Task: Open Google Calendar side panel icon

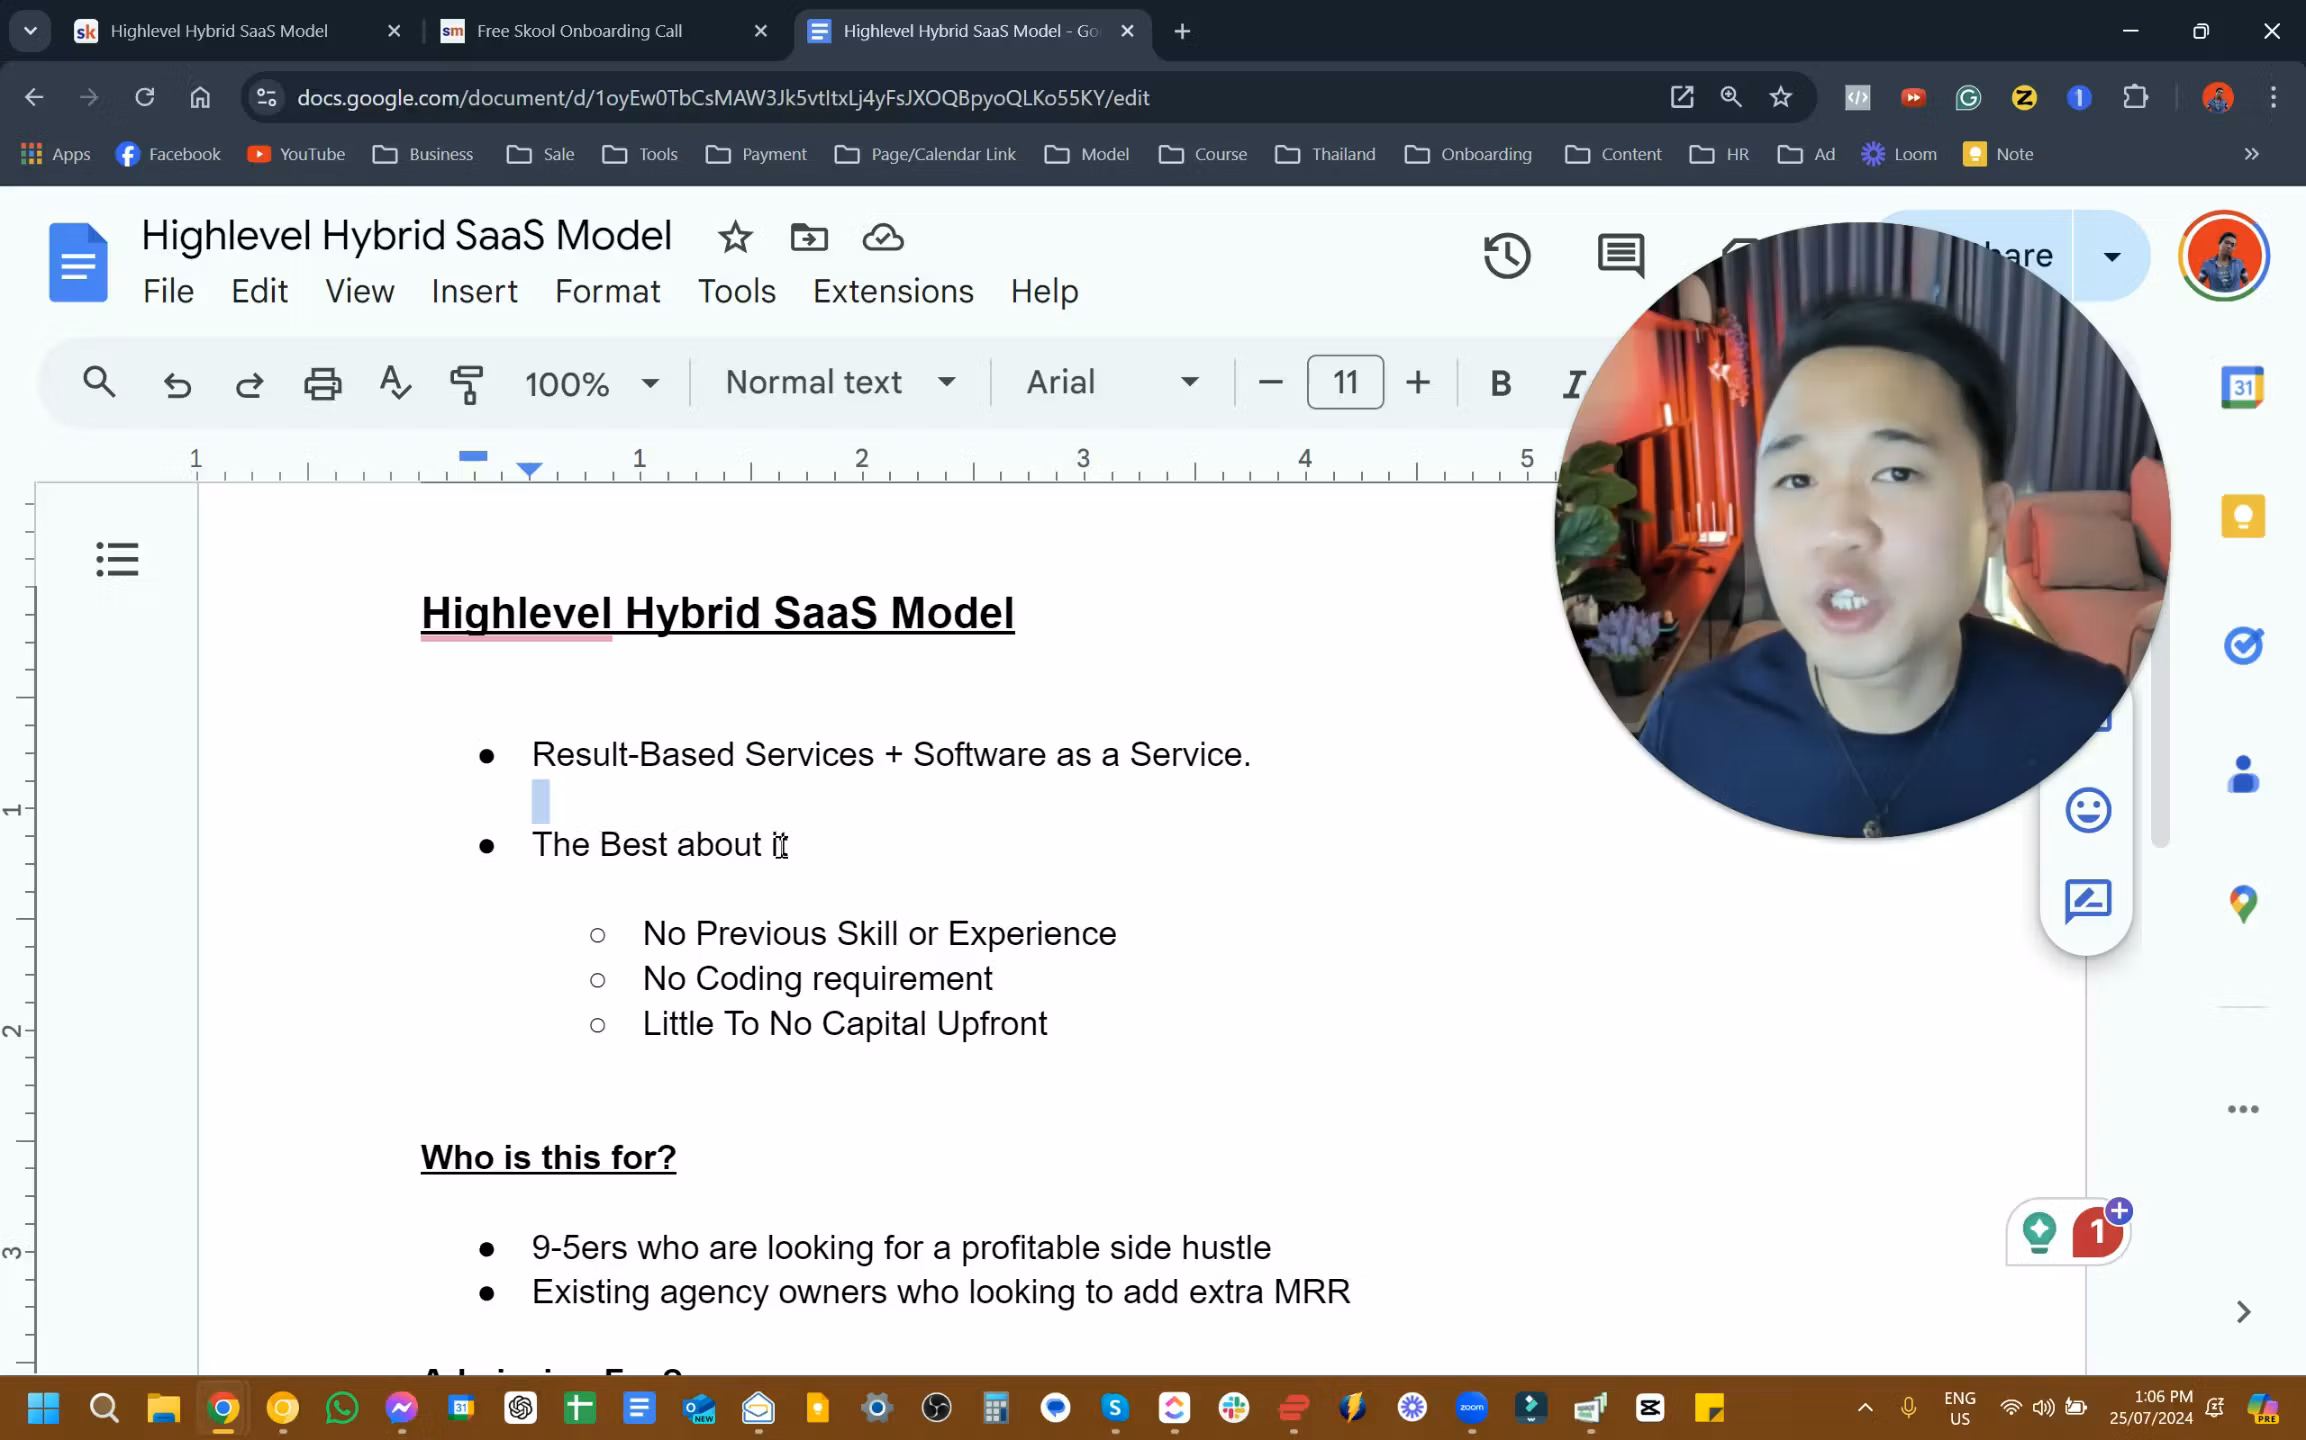Action: click(2242, 387)
